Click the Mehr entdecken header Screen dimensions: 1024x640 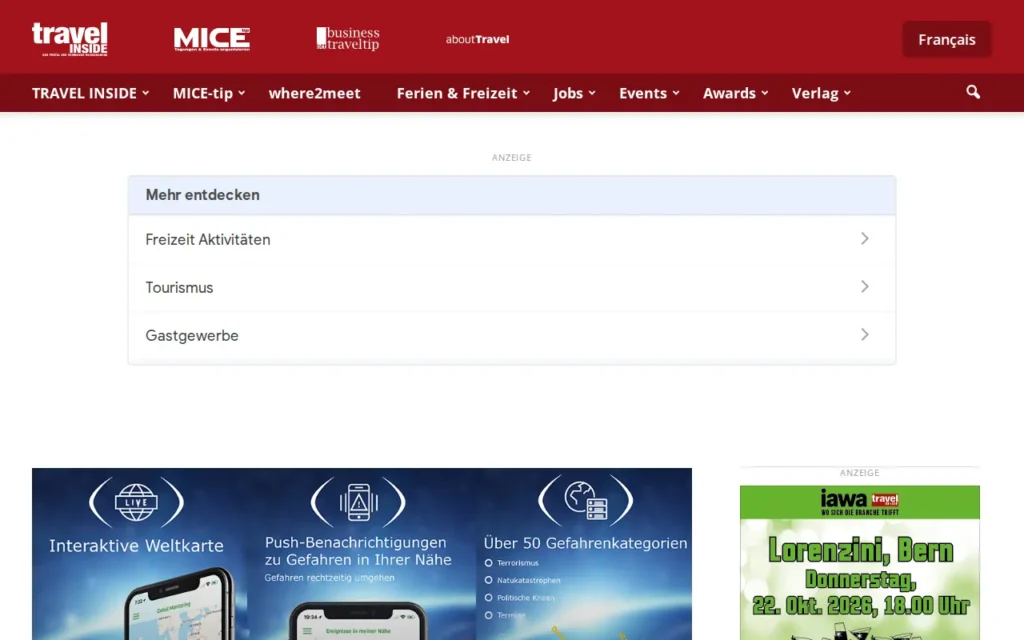click(x=512, y=195)
